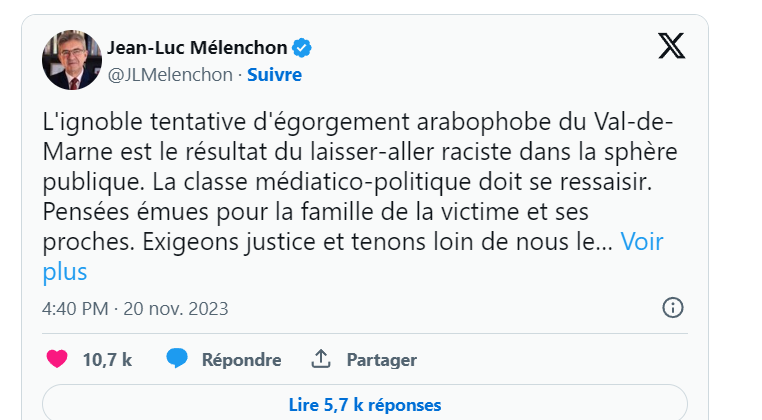Click the blue verified badge

pyautogui.click(x=300, y=48)
